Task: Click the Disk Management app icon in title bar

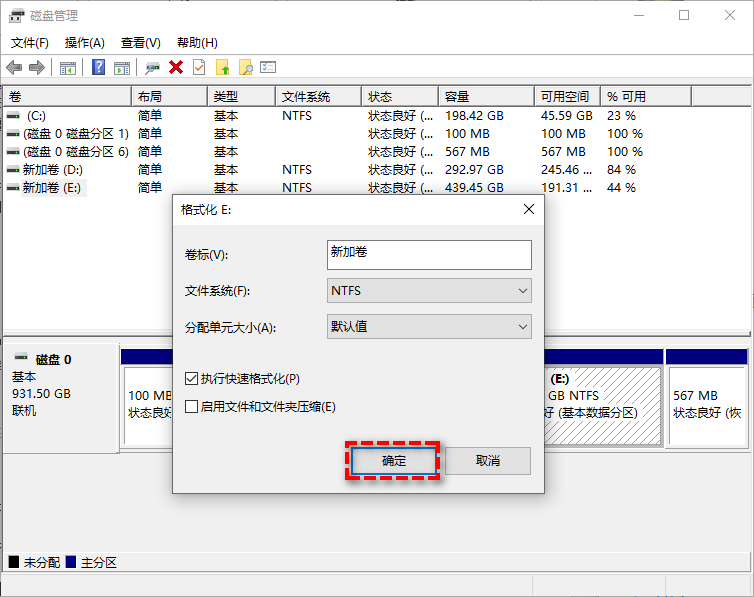Action: tap(16, 15)
